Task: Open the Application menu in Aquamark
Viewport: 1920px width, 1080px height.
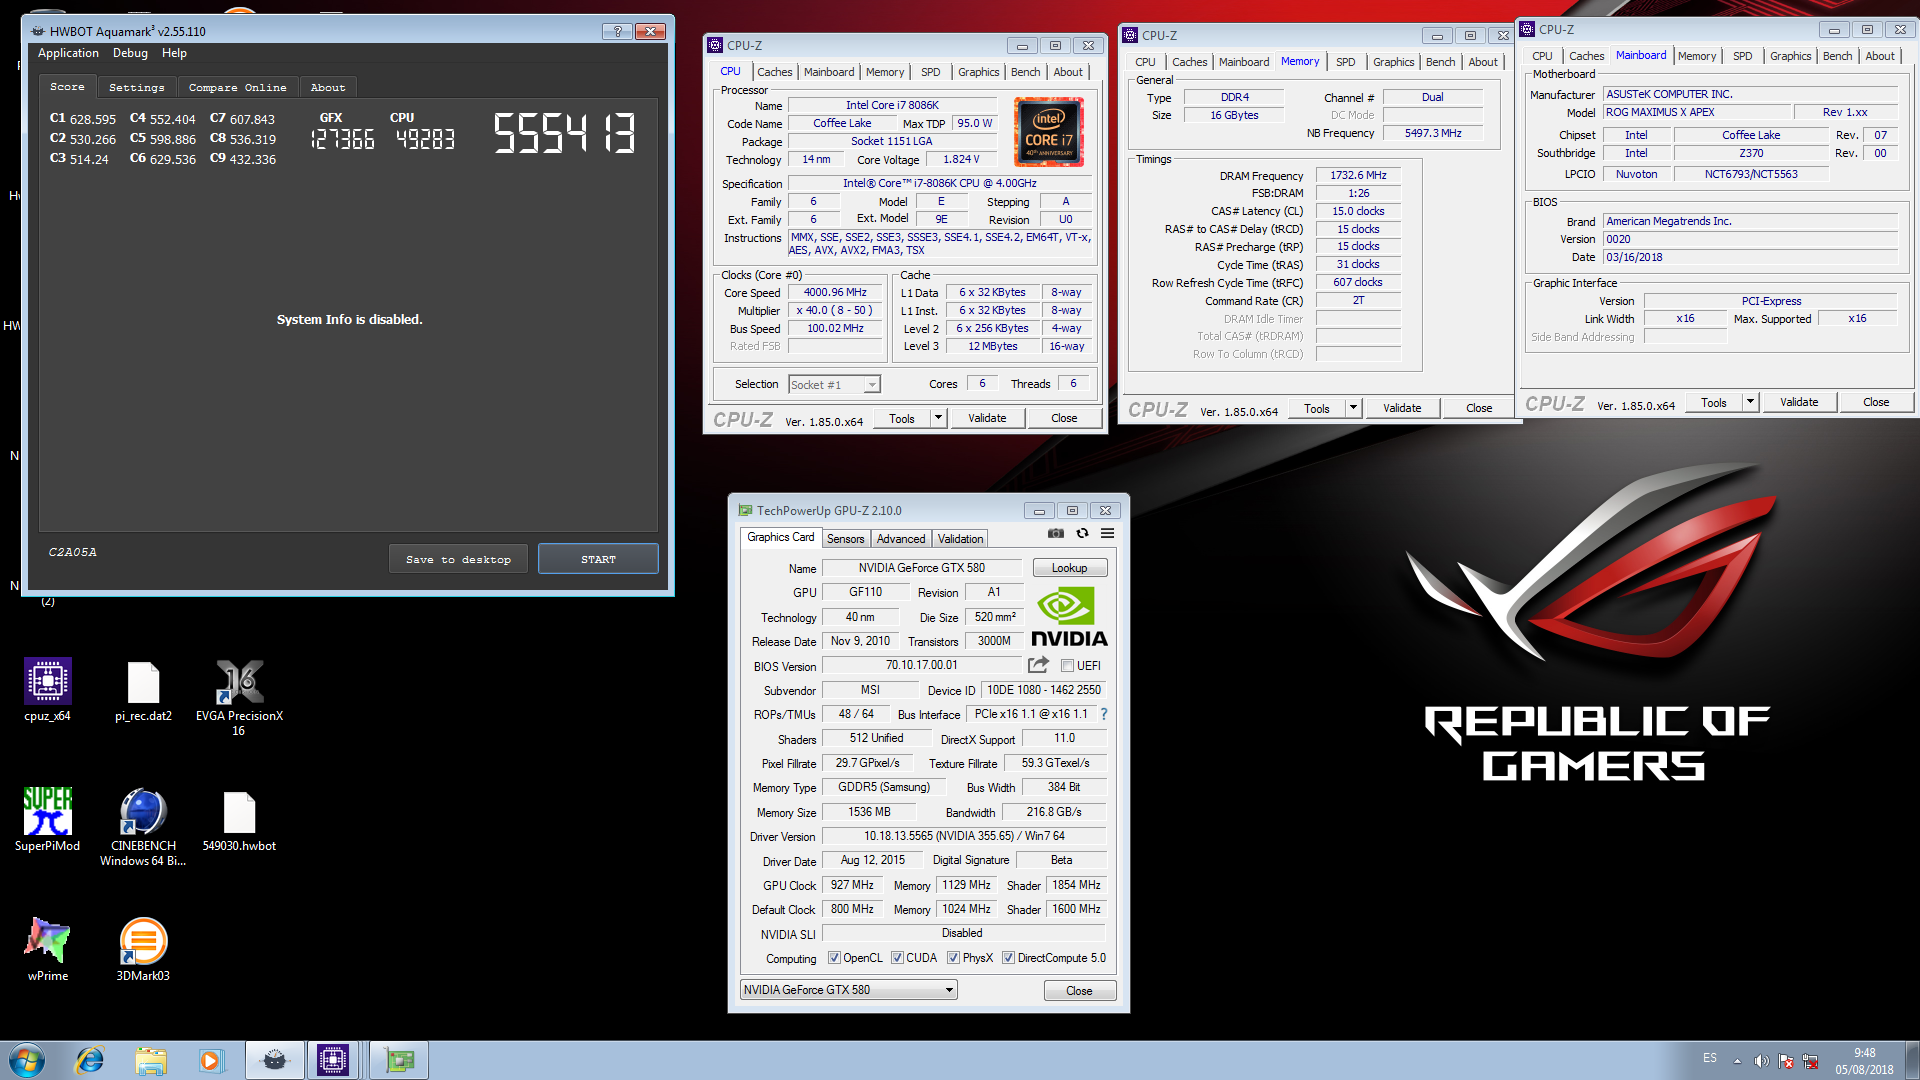Action: [x=68, y=53]
